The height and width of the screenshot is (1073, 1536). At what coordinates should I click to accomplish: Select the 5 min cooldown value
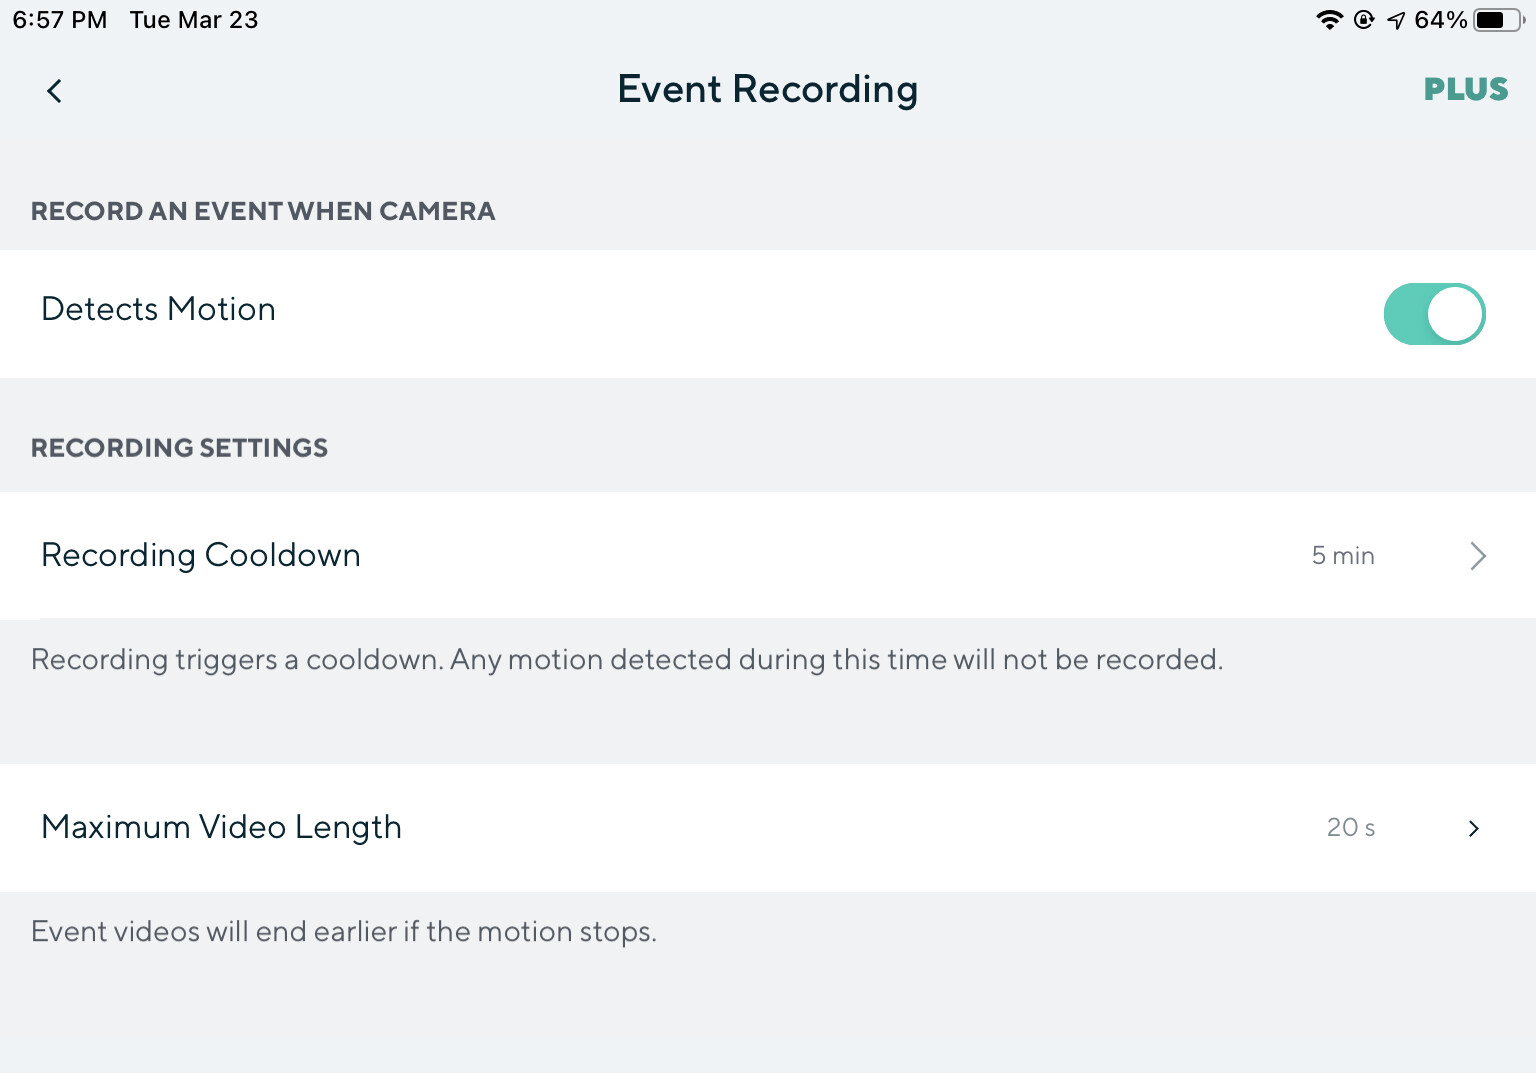pyautogui.click(x=1343, y=556)
